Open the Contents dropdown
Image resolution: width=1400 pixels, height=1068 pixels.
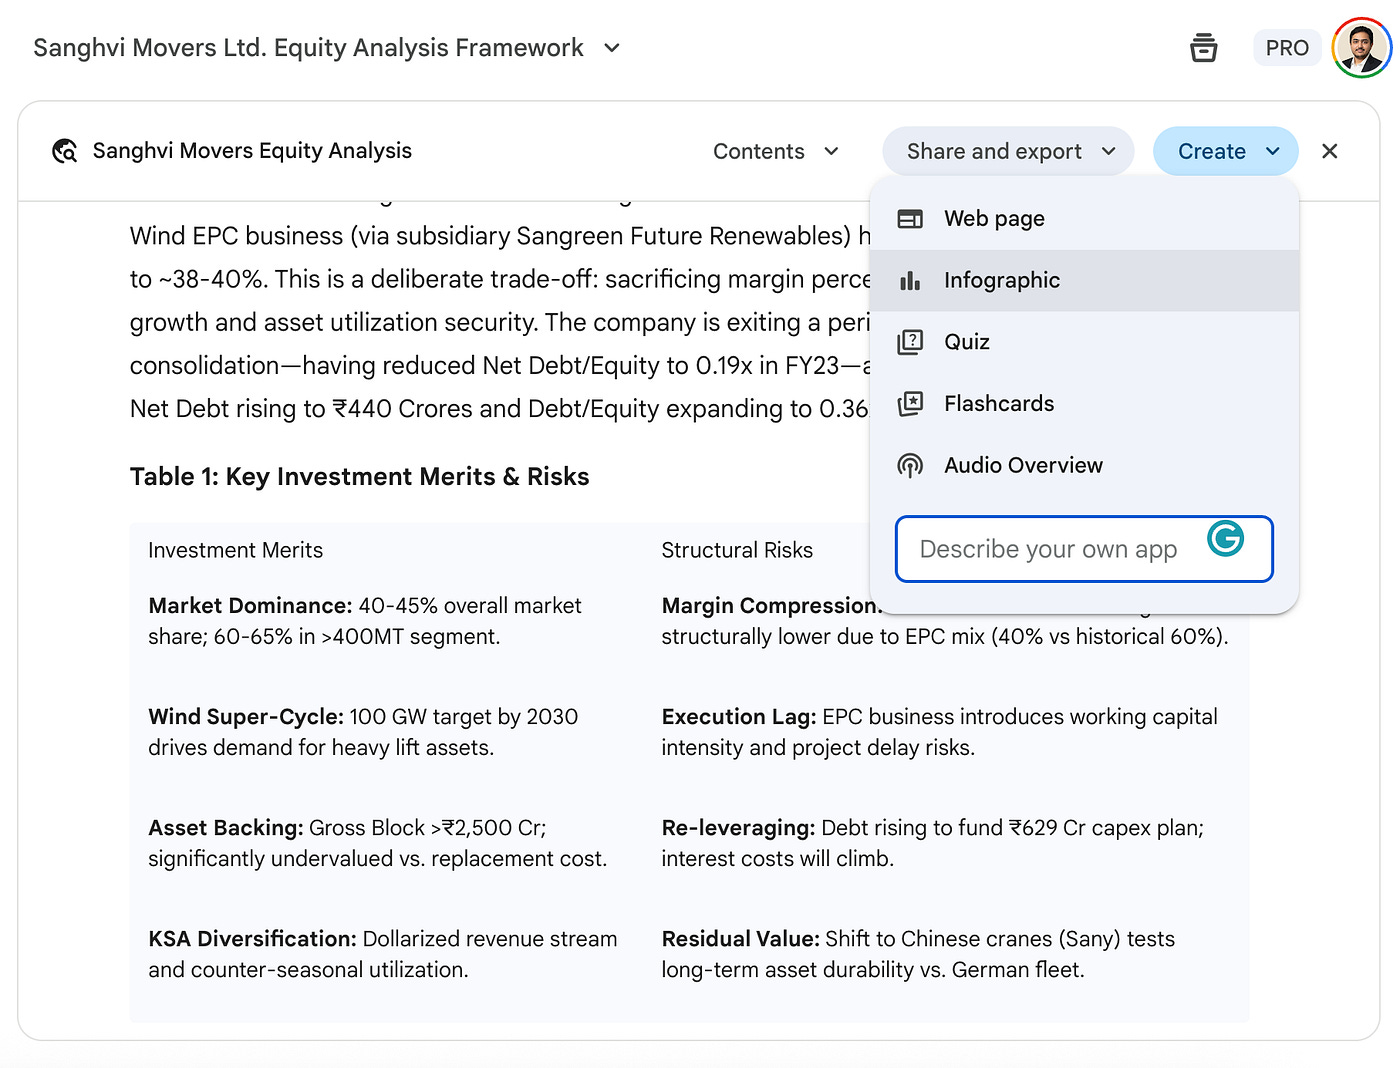click(776, 151)
